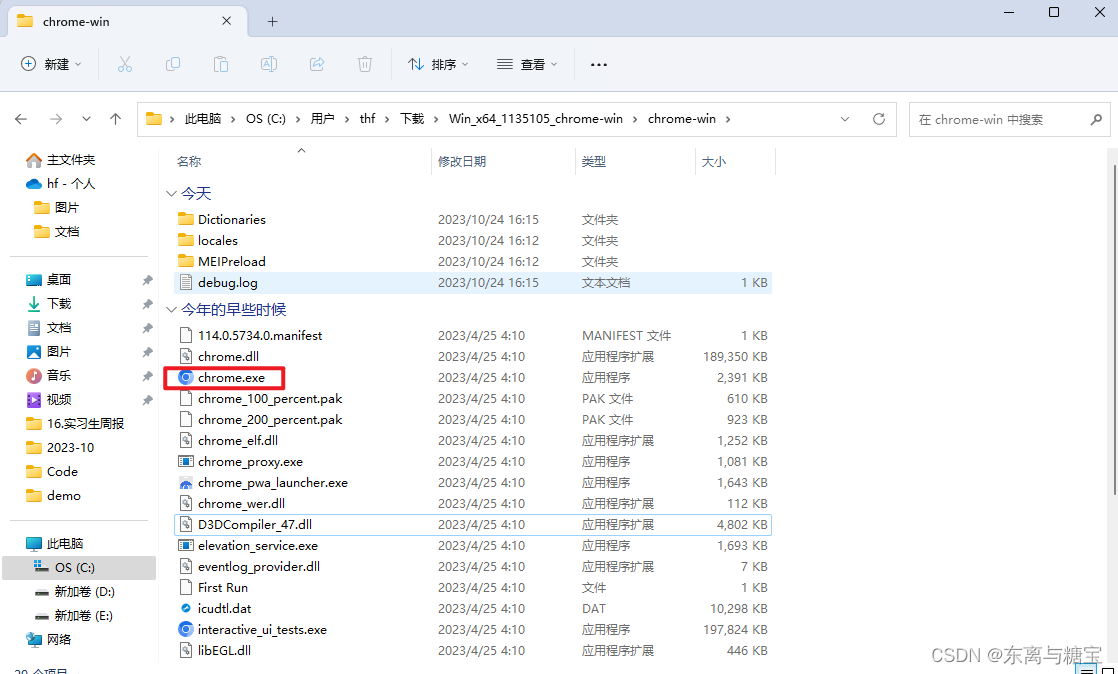Screen dimensions: 1118x674
Task: Click the Cut scissors icon
Action: (125, 64)
